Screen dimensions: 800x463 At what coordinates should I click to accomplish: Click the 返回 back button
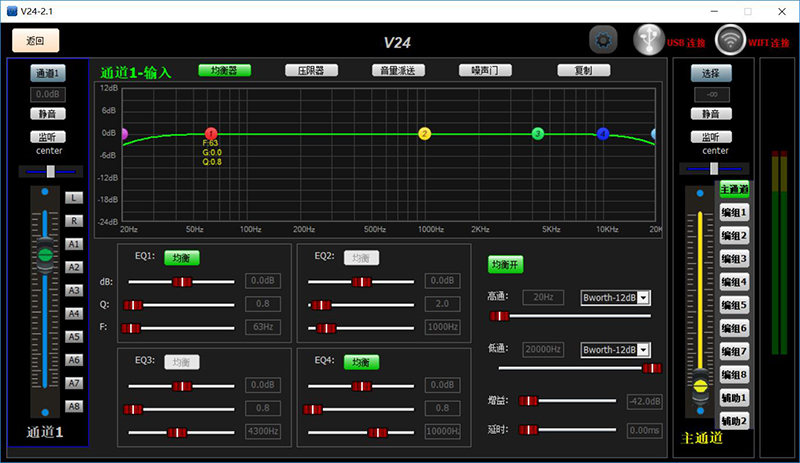click(36, 40)
